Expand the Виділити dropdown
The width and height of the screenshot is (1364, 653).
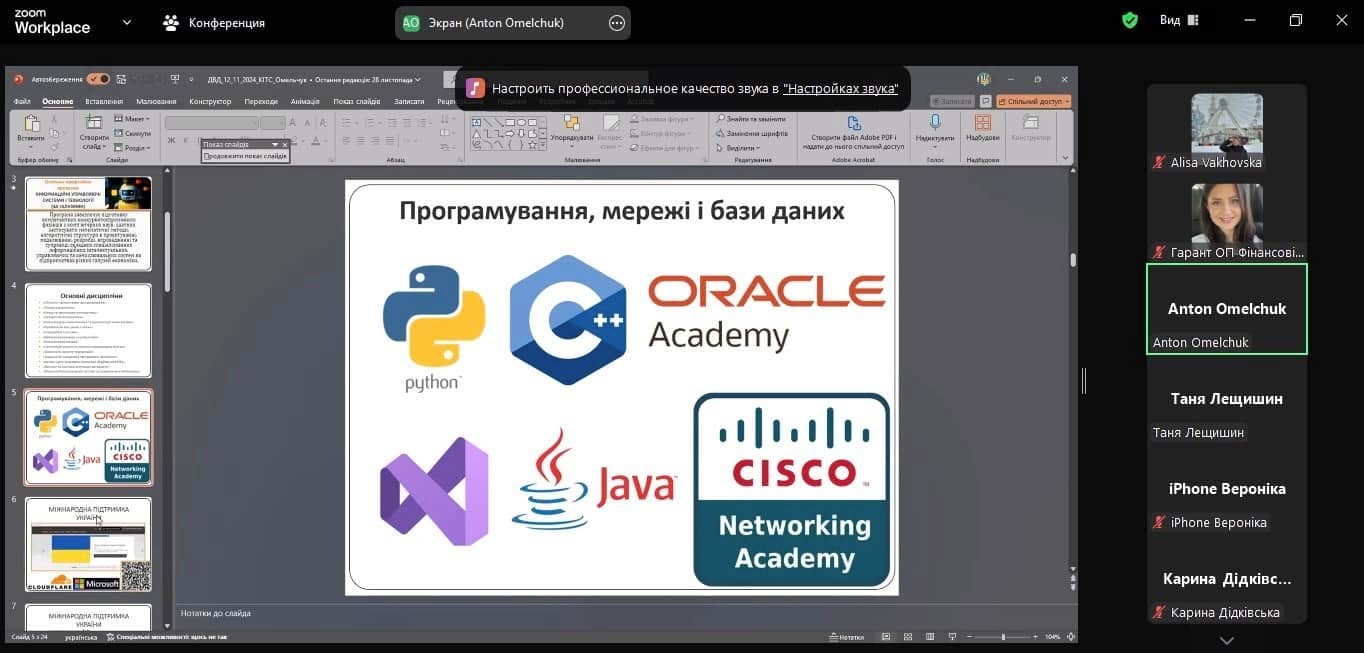[x=738, y=147]
